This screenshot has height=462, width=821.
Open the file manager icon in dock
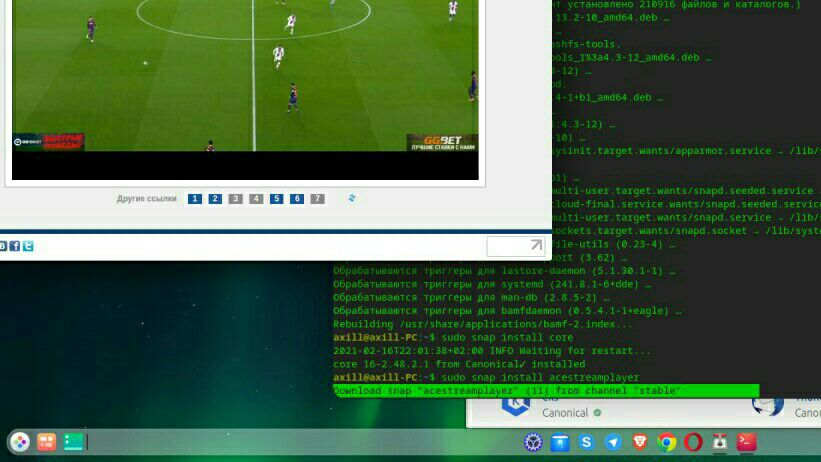pos(560,443)
